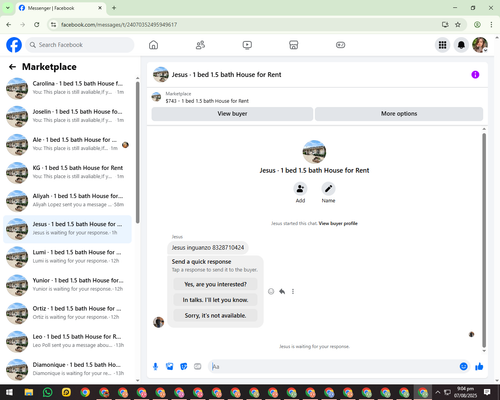Record a voice clip with microphone
Screen dimensions: 500x400
[x=155, y=367]
